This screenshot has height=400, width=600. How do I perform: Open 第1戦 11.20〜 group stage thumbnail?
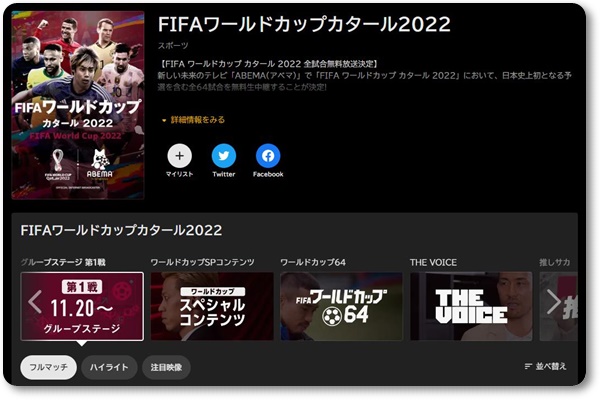click(x=82, y=306)
